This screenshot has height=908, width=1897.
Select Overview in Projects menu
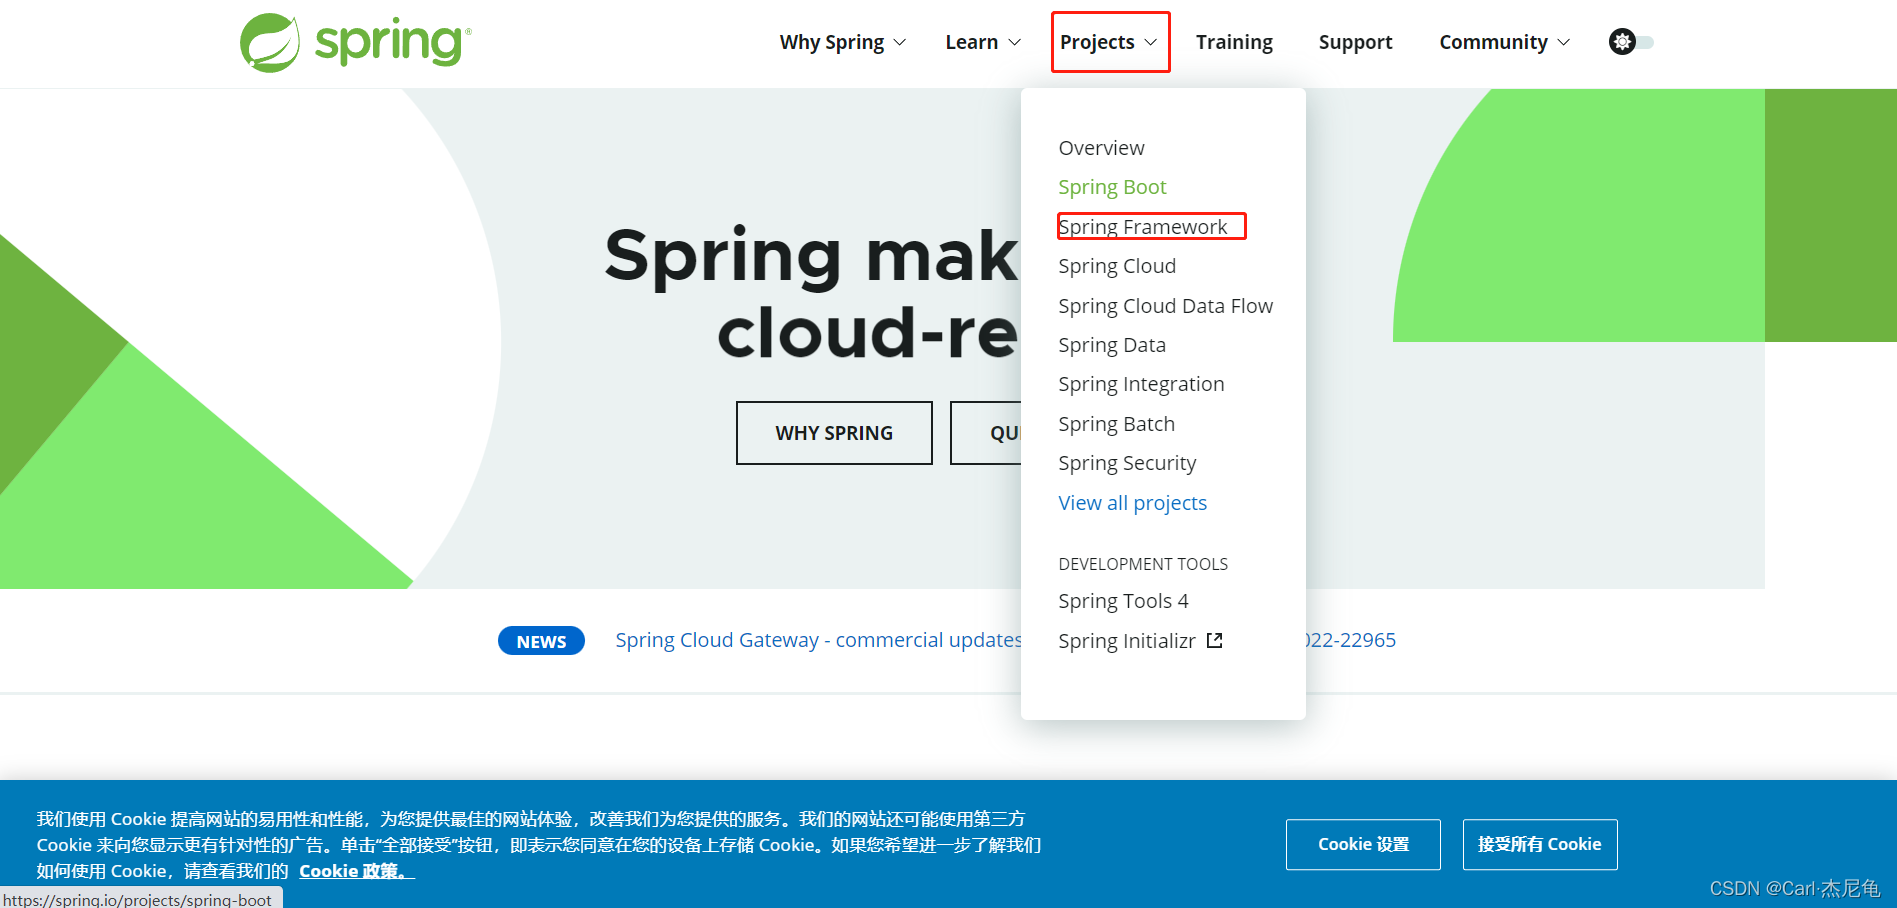pos(1101,148)
